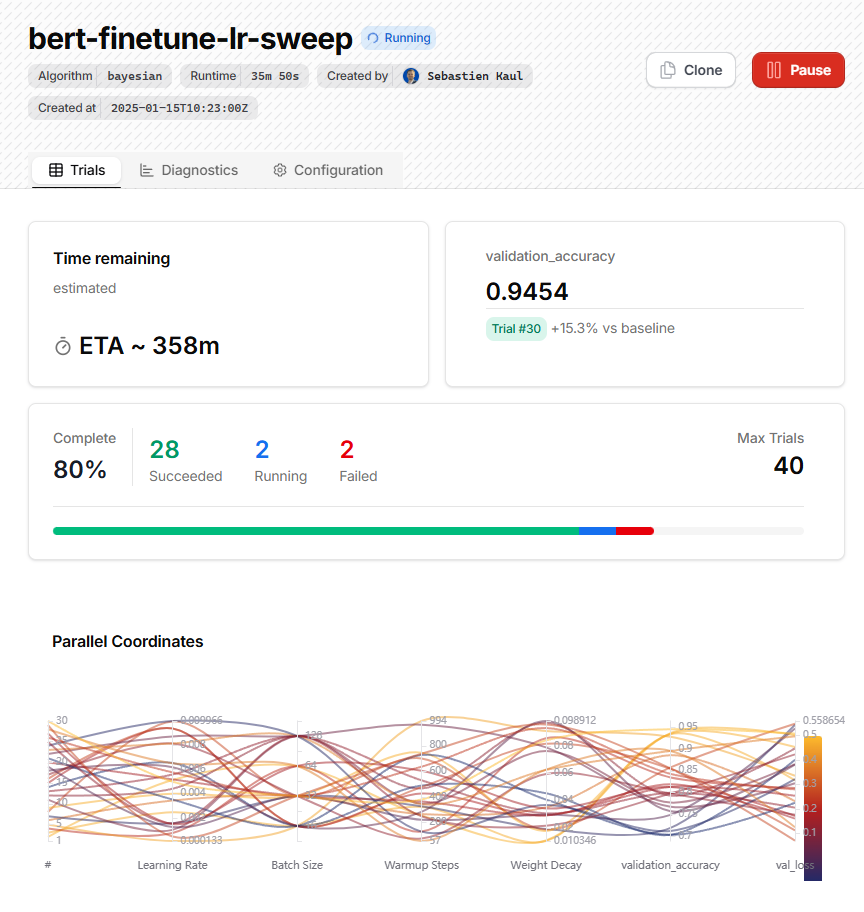Click the green succeeded segment of progress bar
This screenshot has width=864, height=912.
tap(316, 531)
